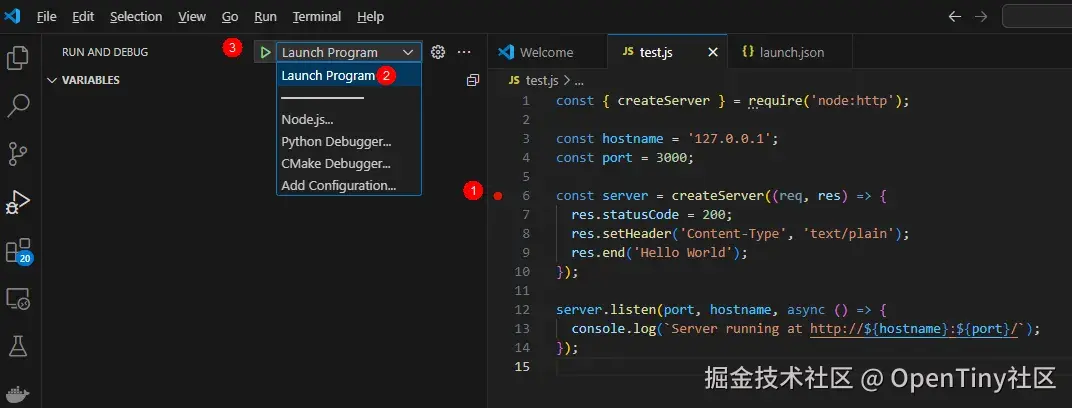
Task: Open the View menu
Action: click(192, 16)
